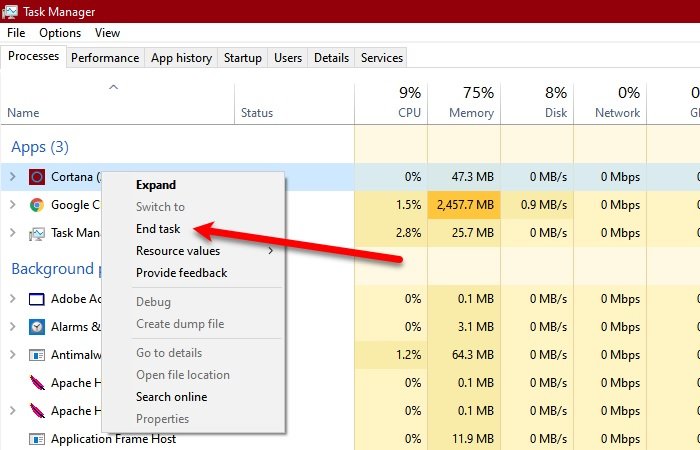
Task: Open the File menu
Action: (16, 33)
